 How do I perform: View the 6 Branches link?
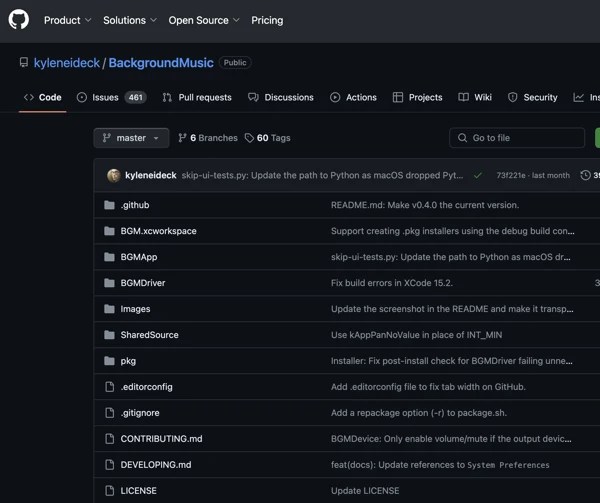[x=208, y=138]
